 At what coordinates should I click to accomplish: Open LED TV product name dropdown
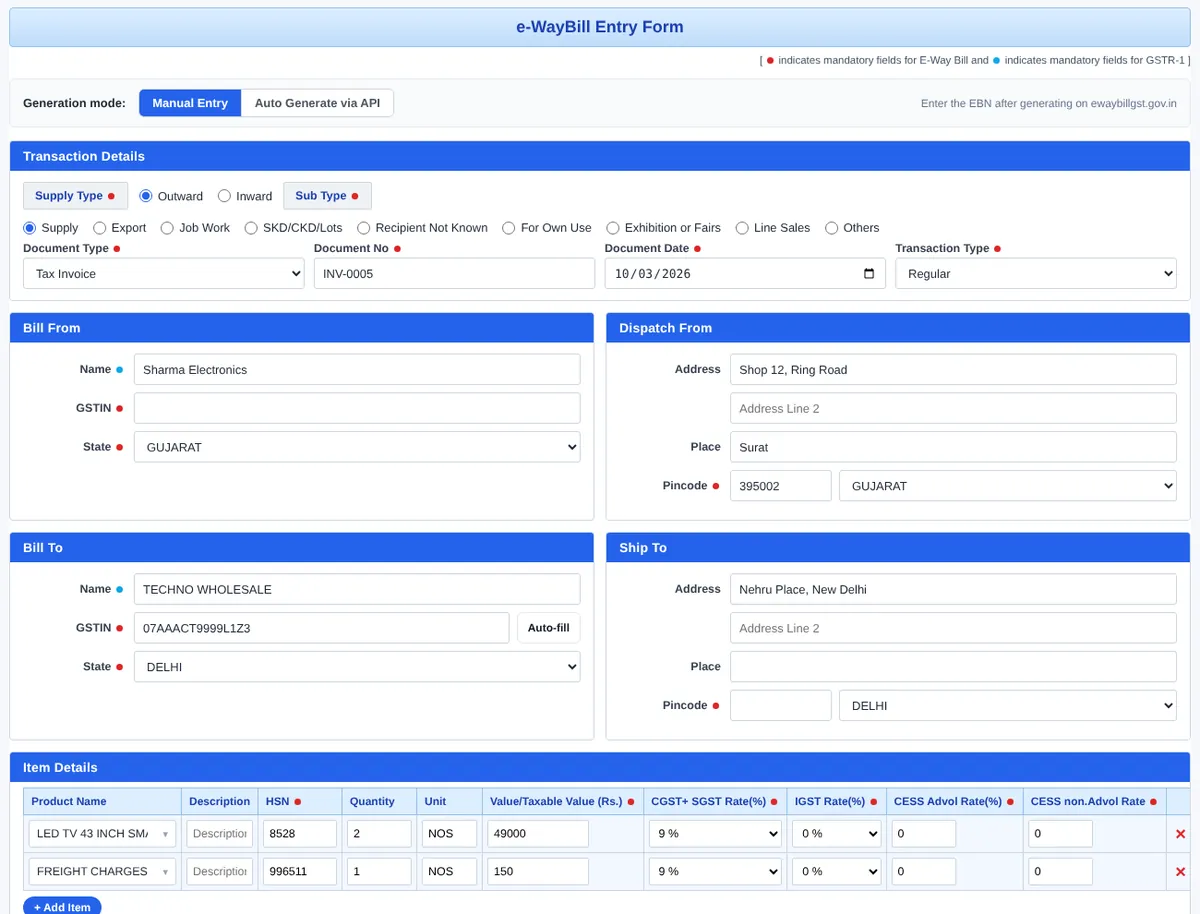click(x=102, y=834)
